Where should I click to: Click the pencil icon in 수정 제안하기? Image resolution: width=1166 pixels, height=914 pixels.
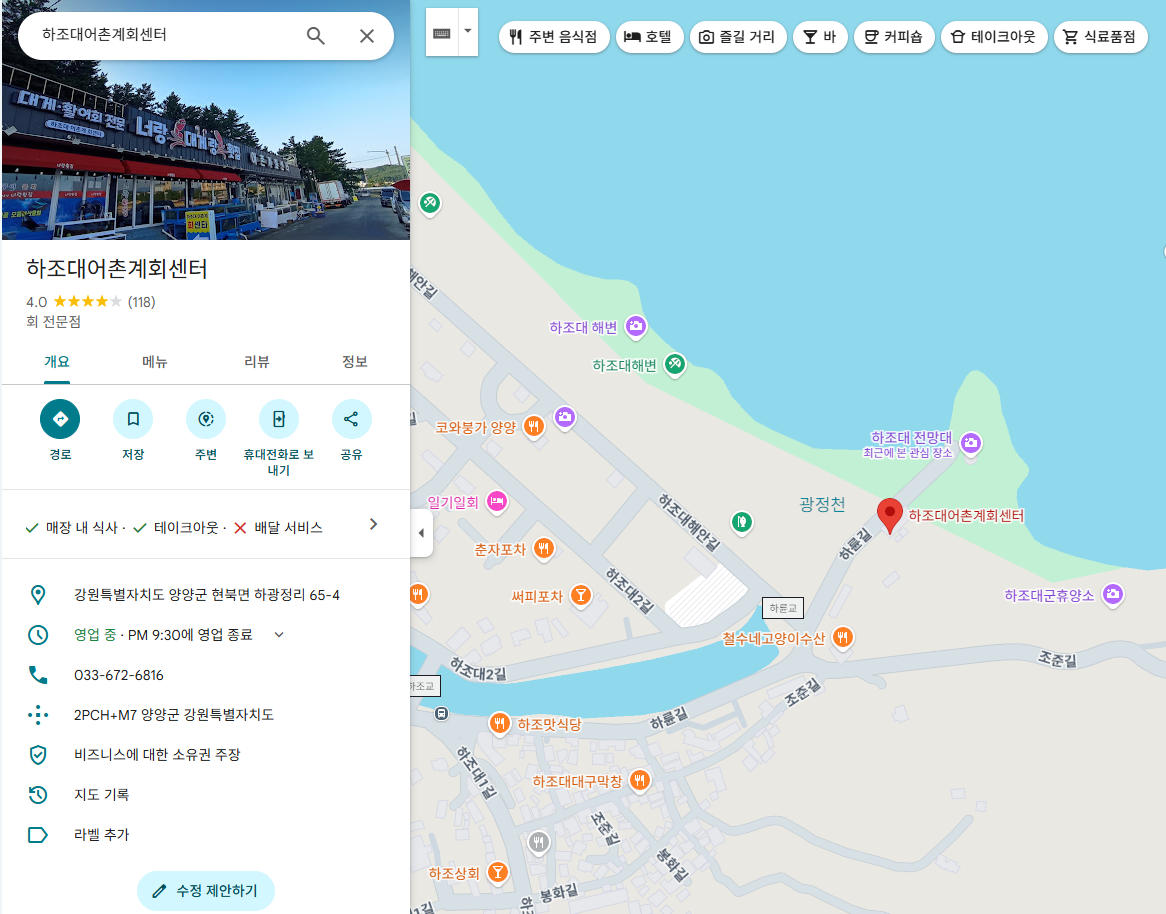point(159,891)
